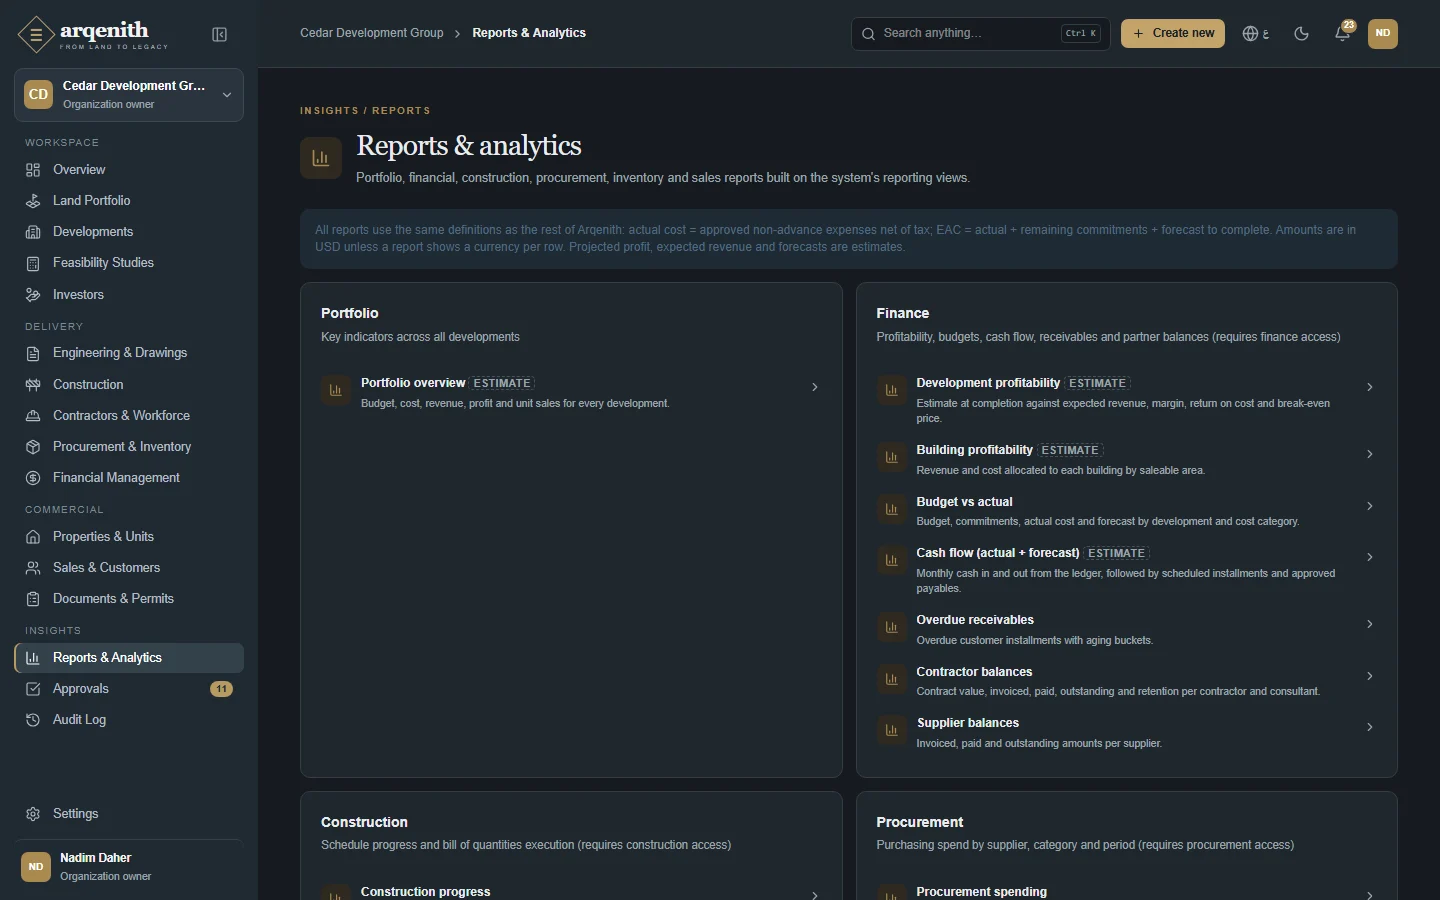
Task: Open Building profitability report chevron
Action: (1370, 454)
